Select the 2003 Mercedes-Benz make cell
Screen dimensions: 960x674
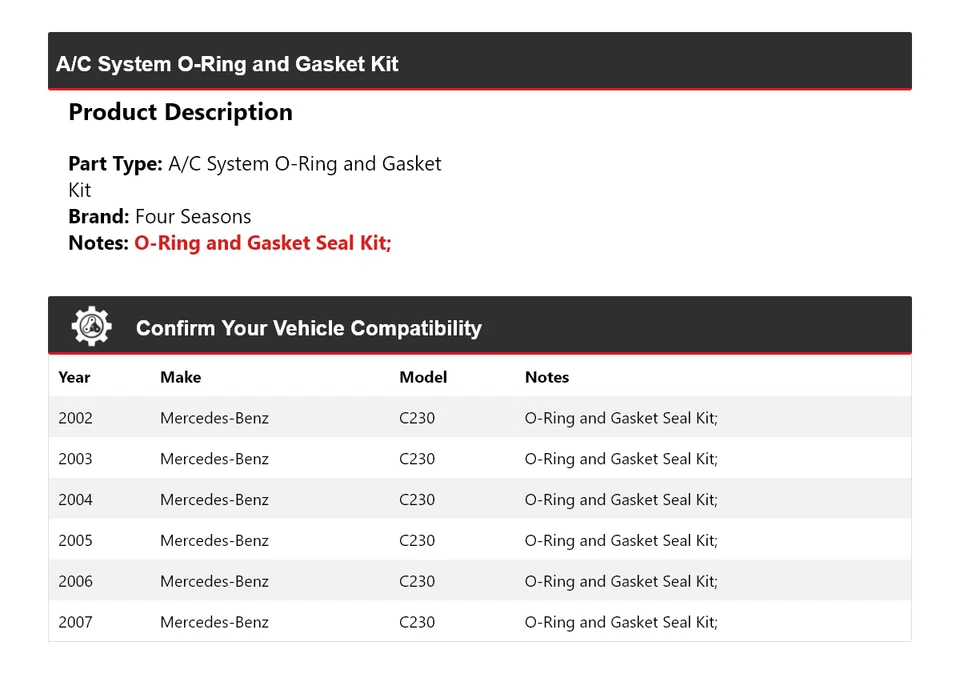[214, 459]
